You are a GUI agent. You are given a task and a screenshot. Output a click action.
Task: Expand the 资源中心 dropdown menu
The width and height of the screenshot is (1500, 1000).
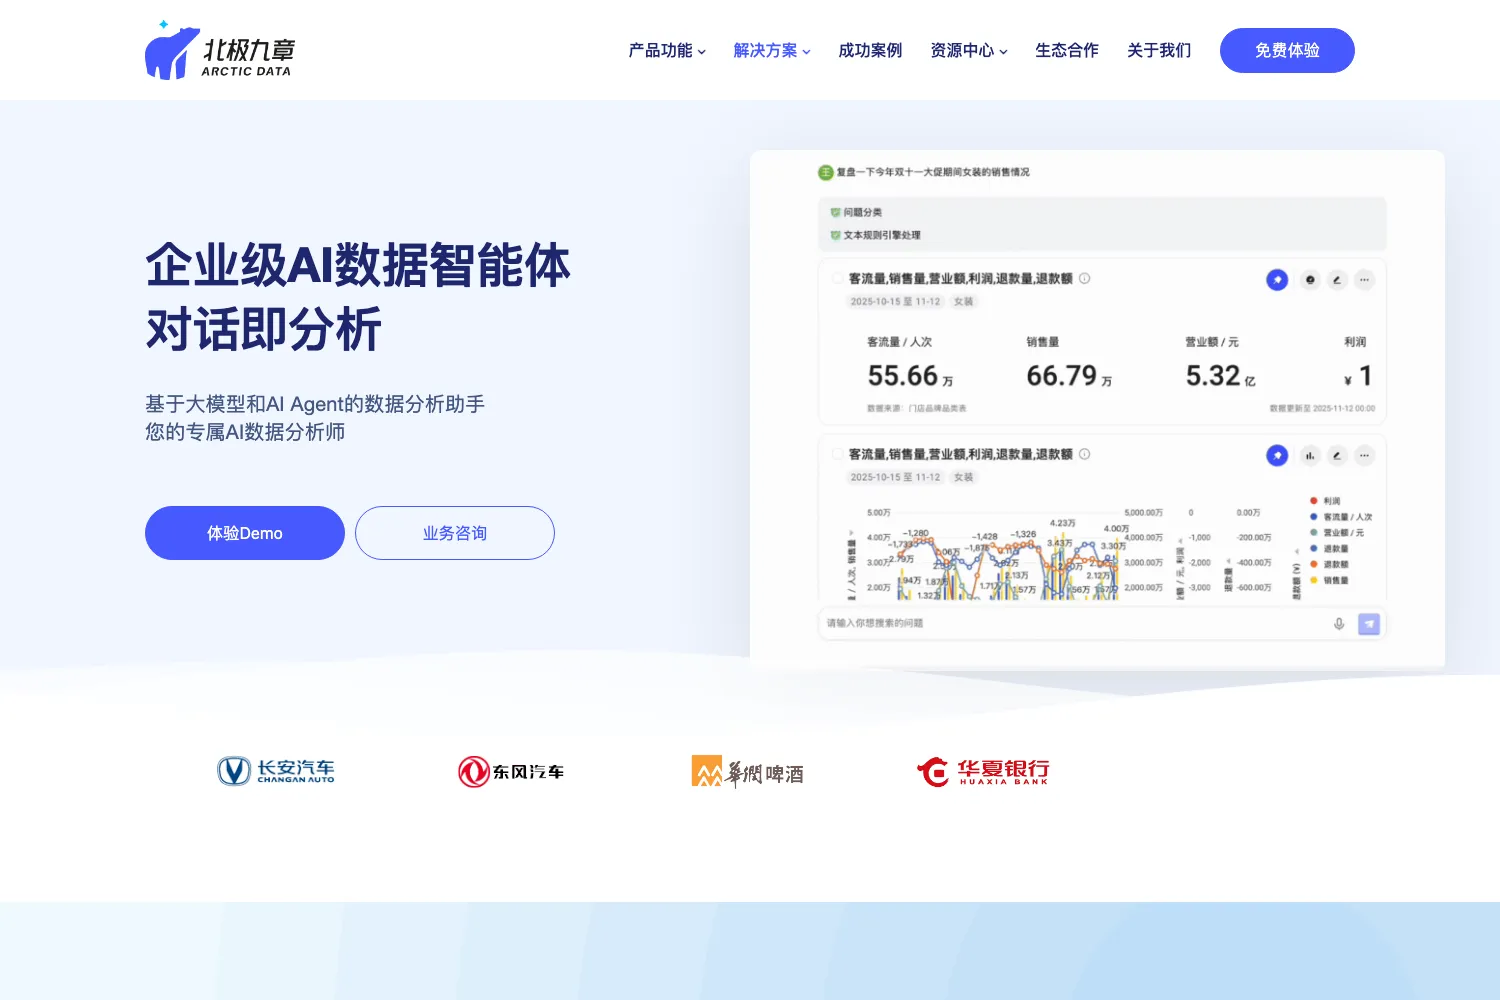pos(969,51)
